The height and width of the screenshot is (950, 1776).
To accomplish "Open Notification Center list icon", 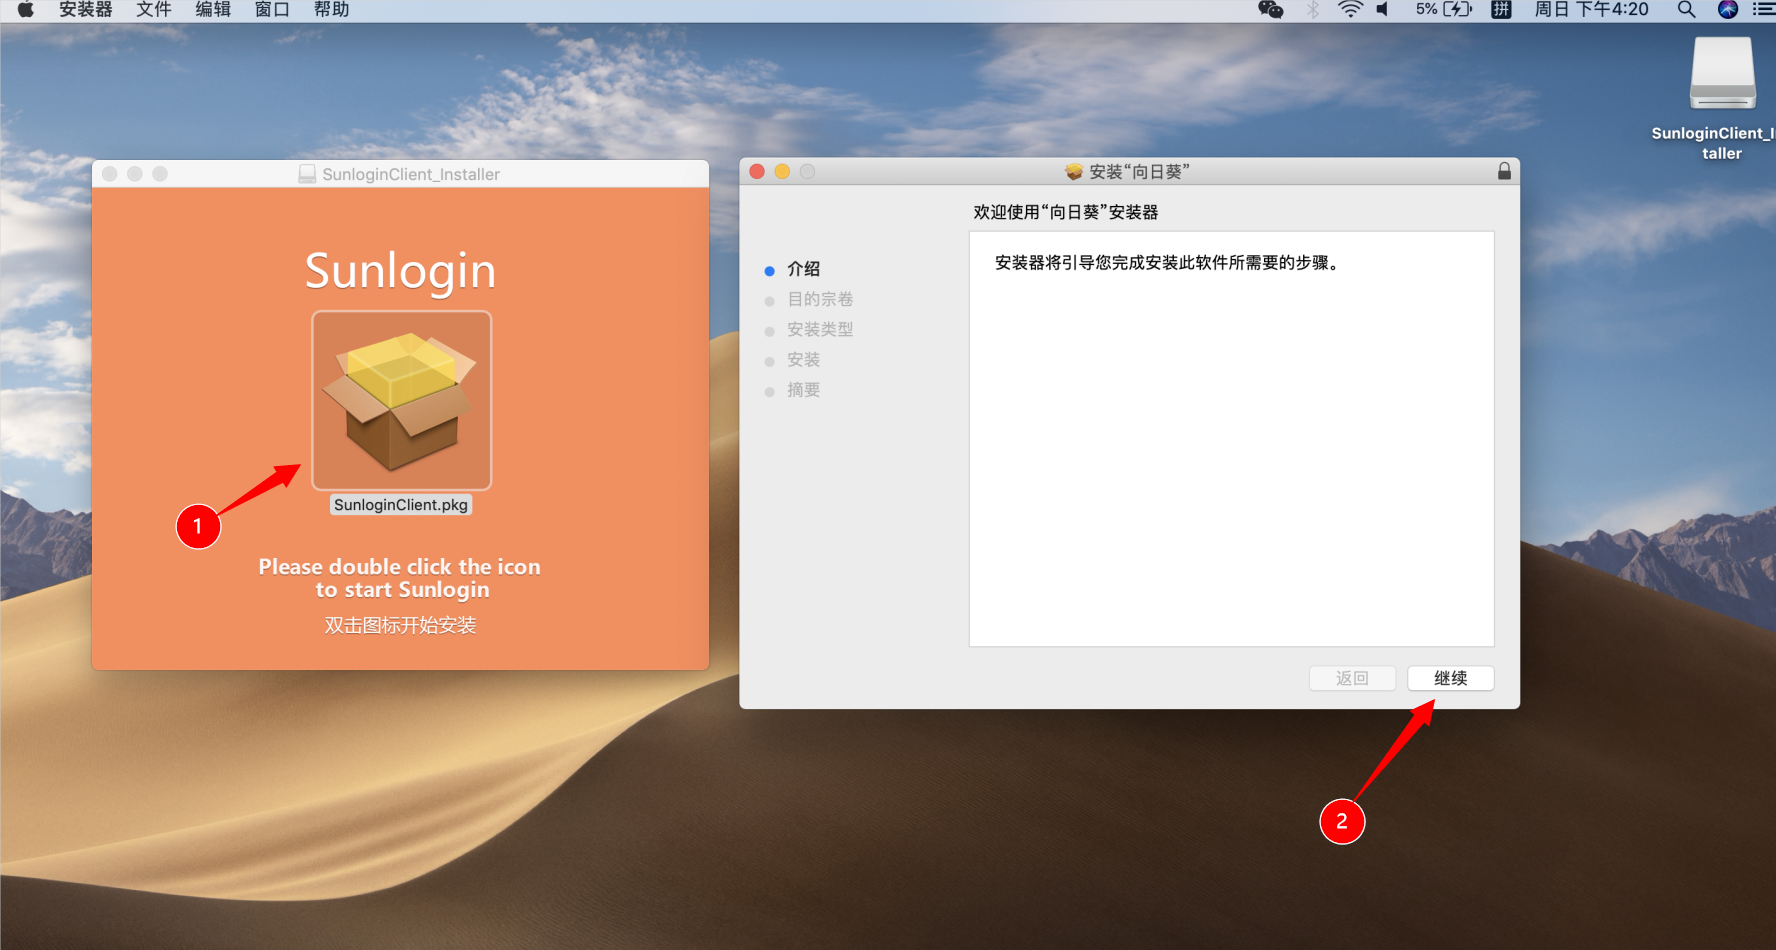I will [1764, 9].
